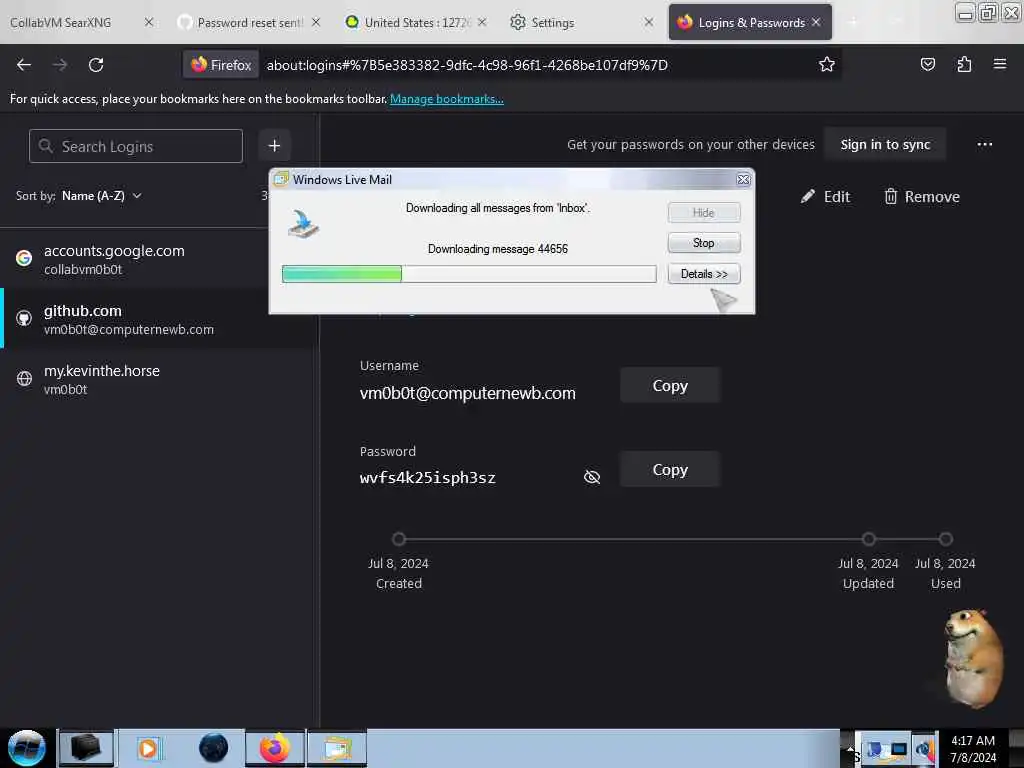Bookmark this page with the star icon
Image resolution: width=1024 pixels, height=768 pixels.
coord(827,64)
